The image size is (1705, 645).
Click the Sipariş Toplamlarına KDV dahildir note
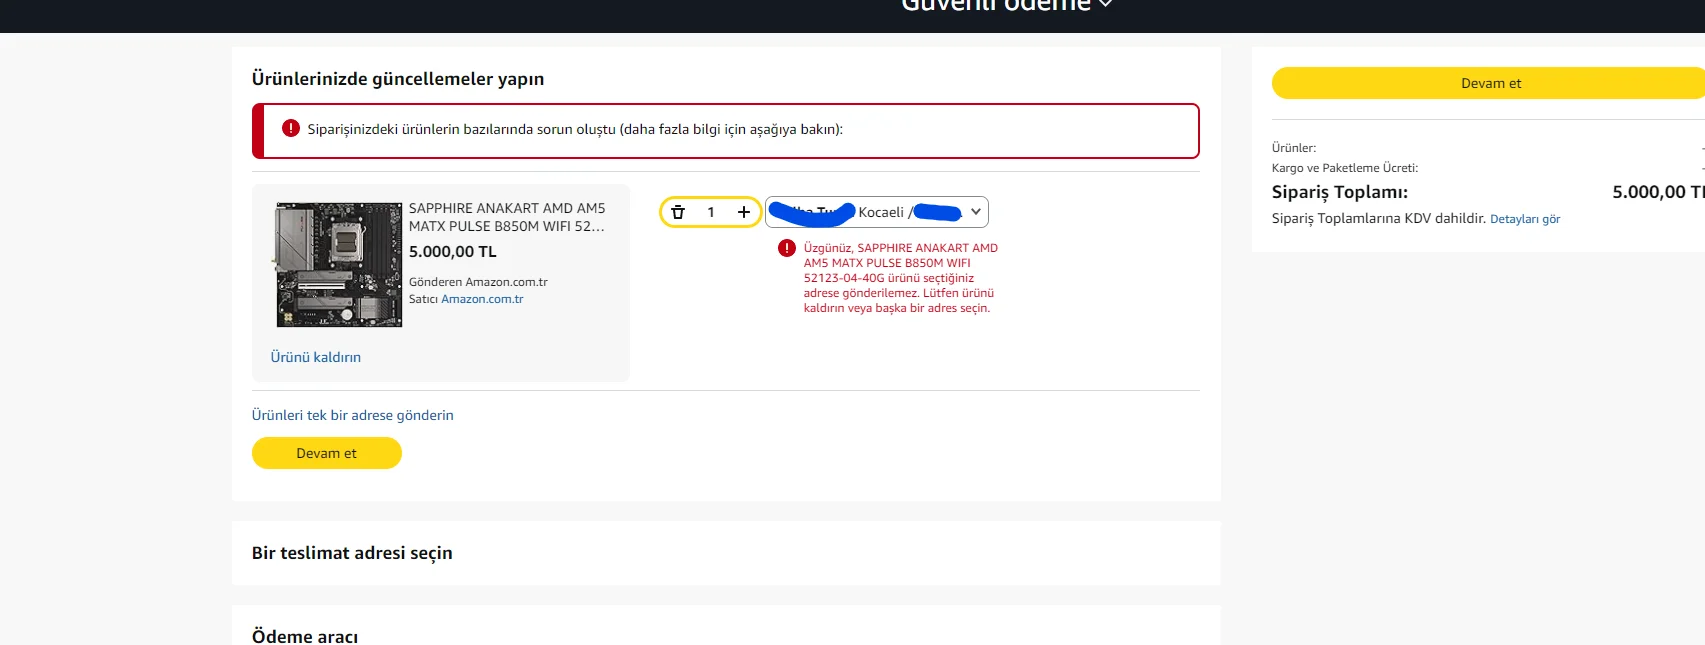click(x=1379, y=218)
